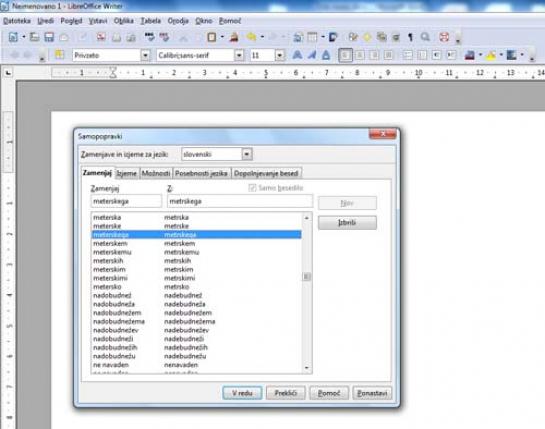This screenshot has width=545, height=429.
Task: Click Zamenjaj input field with meterskega
Action: click(x=126, y=201)
